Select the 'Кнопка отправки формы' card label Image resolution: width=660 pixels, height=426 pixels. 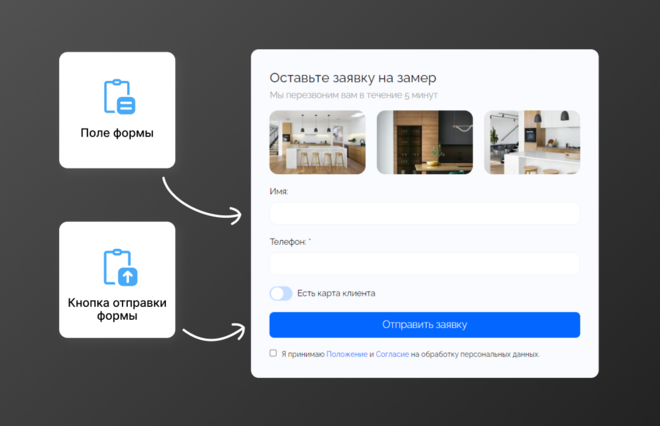117,309
